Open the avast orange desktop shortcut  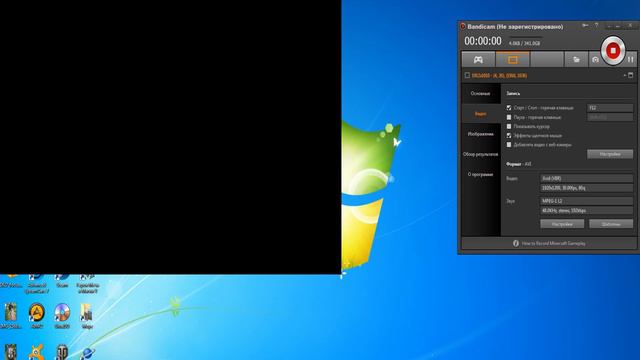pyautogui.click(x=37, y=352)
